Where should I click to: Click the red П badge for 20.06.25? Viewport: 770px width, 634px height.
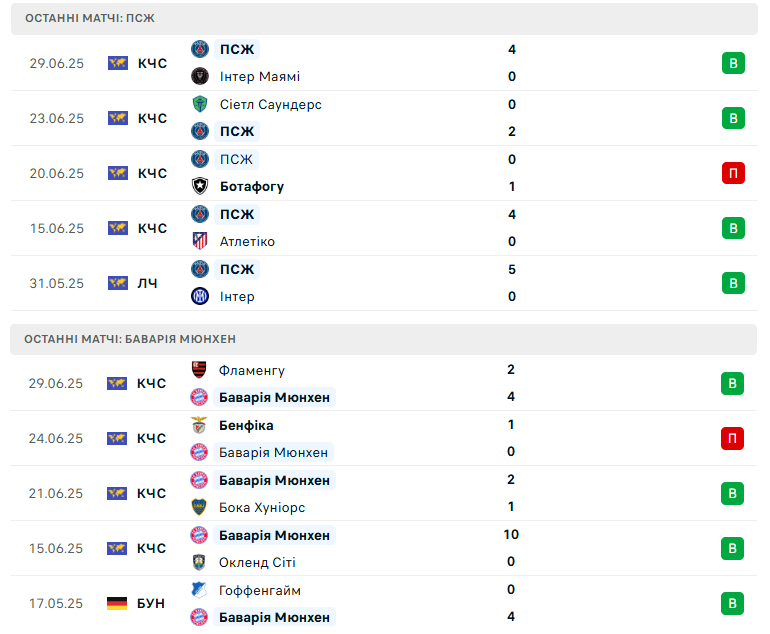[733, 173]
